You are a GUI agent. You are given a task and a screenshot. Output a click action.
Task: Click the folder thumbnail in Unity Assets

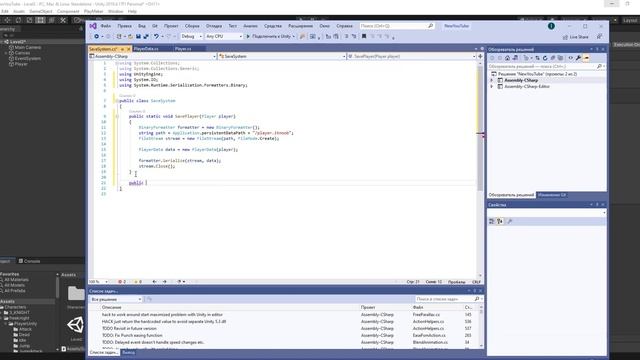(x=76, y=293)
